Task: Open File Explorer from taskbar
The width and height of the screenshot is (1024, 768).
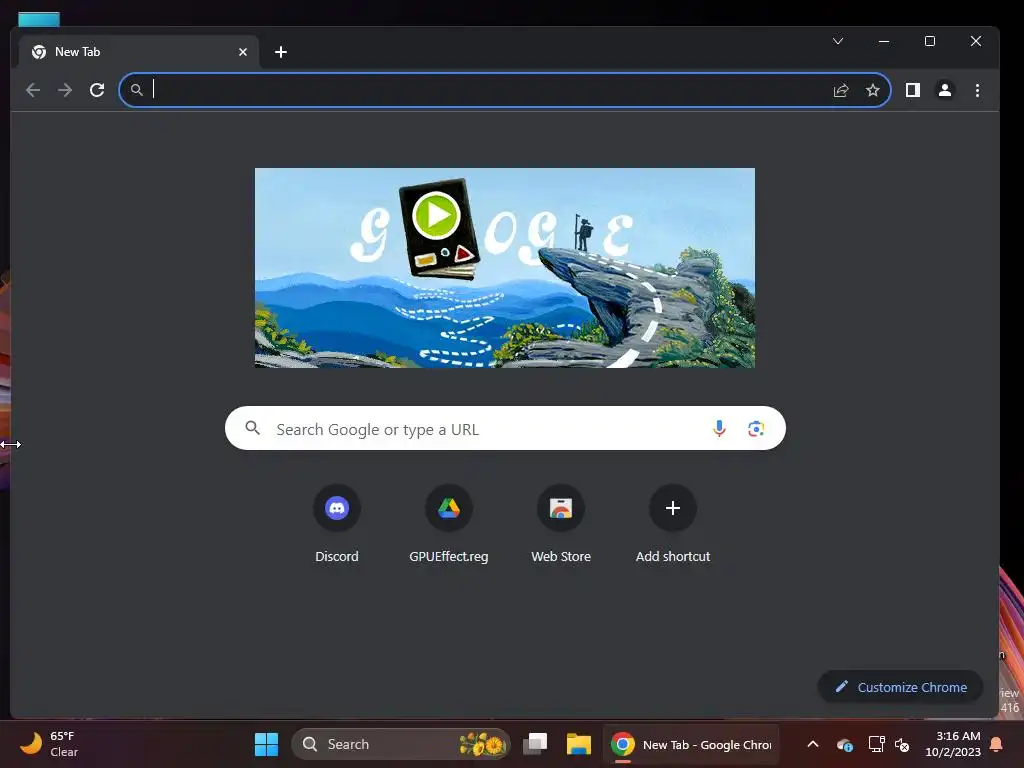Action: [x=579, y=744]
